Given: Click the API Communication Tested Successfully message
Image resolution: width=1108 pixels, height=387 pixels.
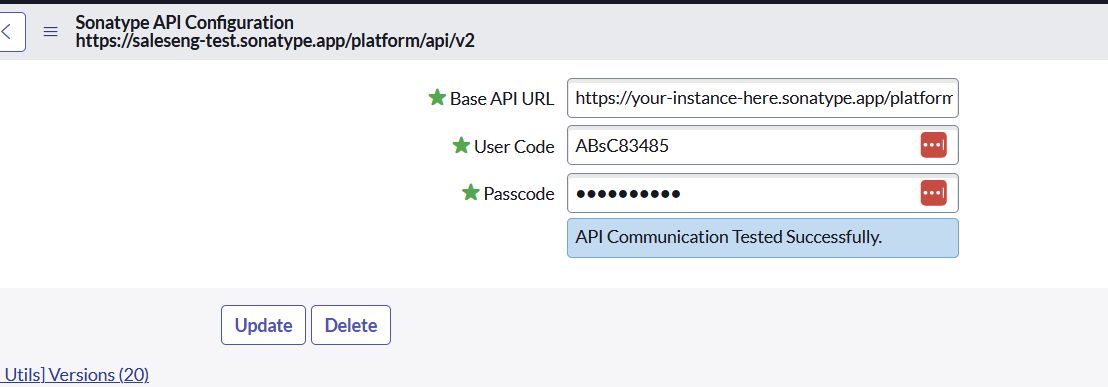Looking at the screenshot, I should click(x=762, y=238).
